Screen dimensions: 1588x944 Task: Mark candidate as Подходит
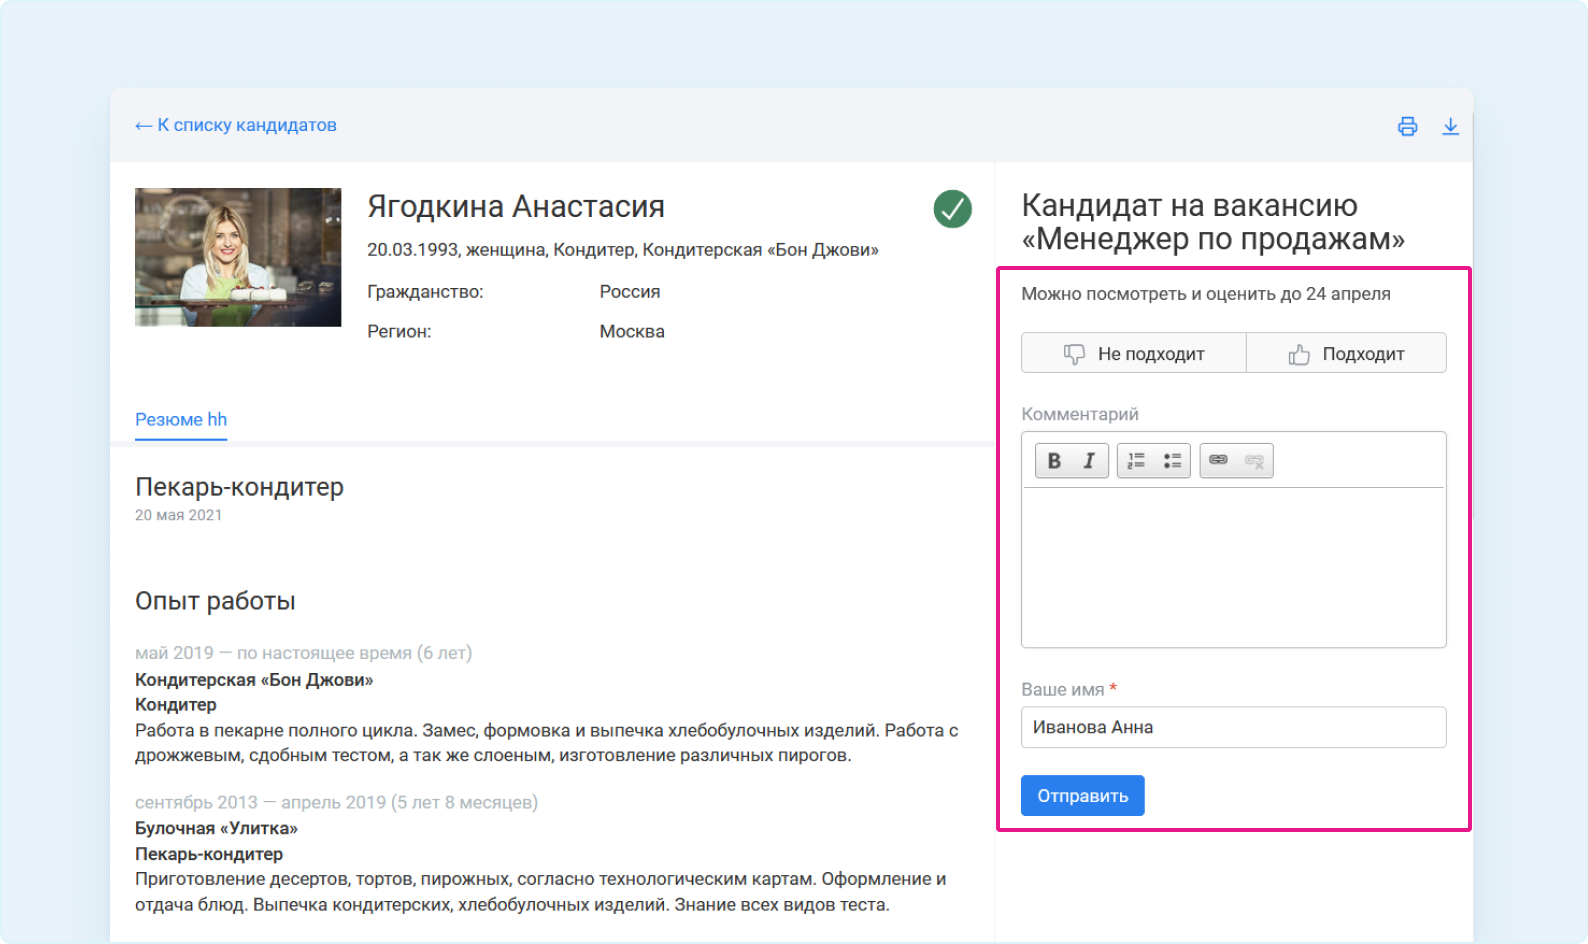coord(1346,353)
